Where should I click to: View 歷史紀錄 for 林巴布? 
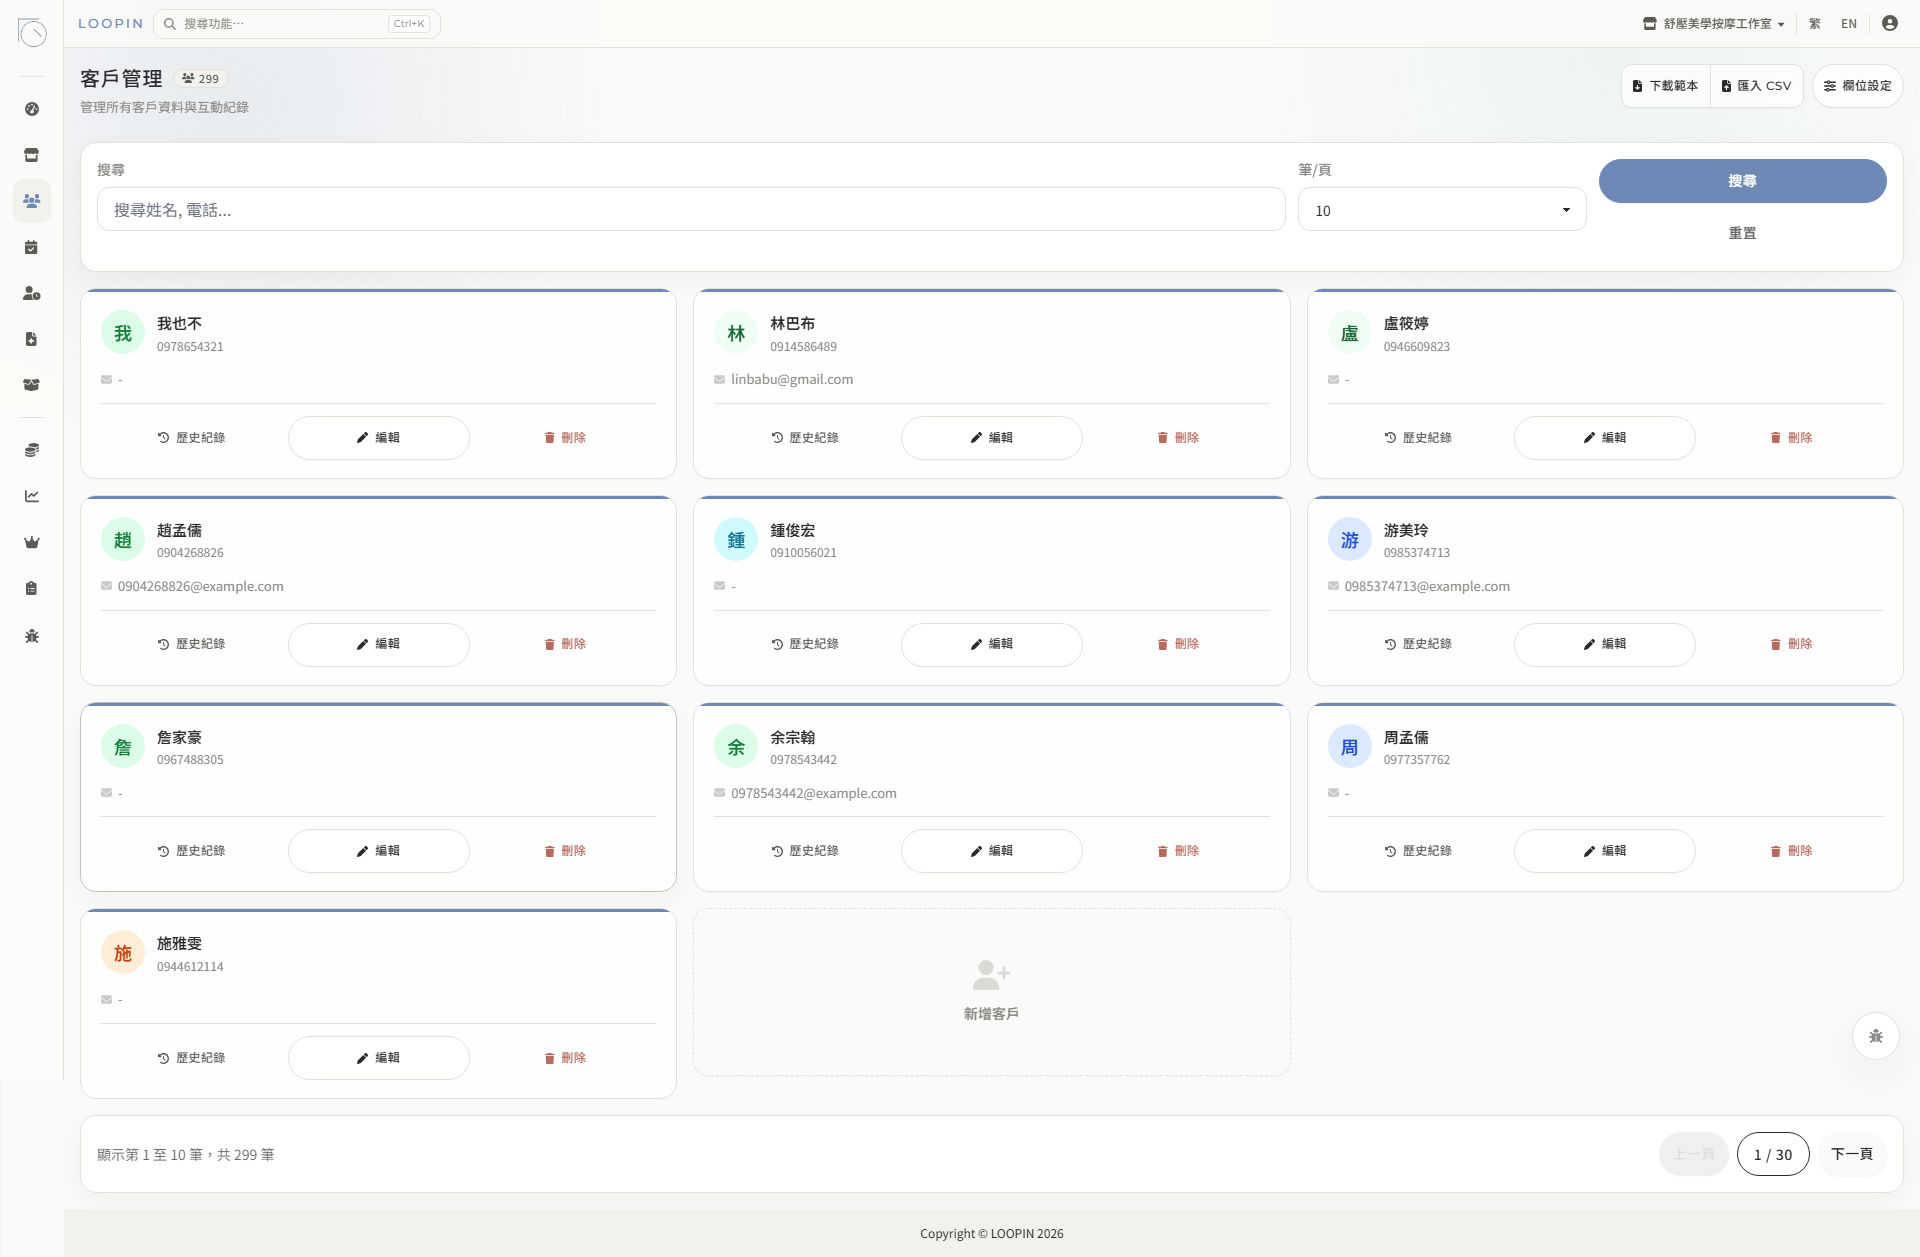coord(804,438)
